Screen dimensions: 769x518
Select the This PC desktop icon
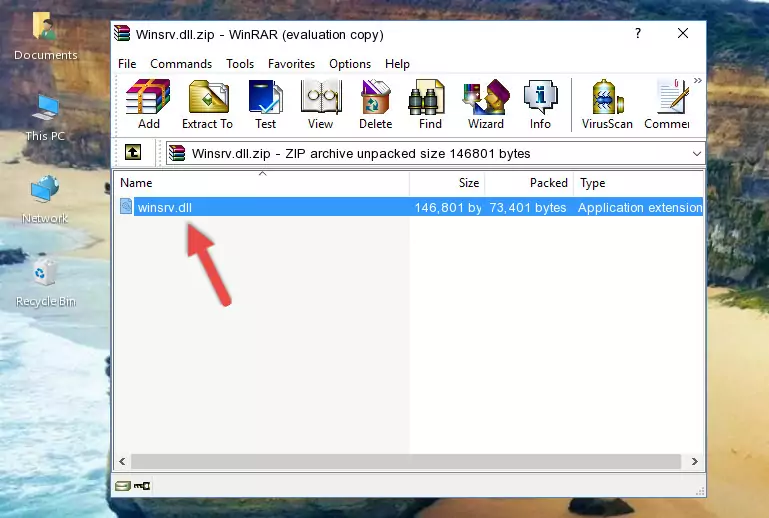point(45,118)
